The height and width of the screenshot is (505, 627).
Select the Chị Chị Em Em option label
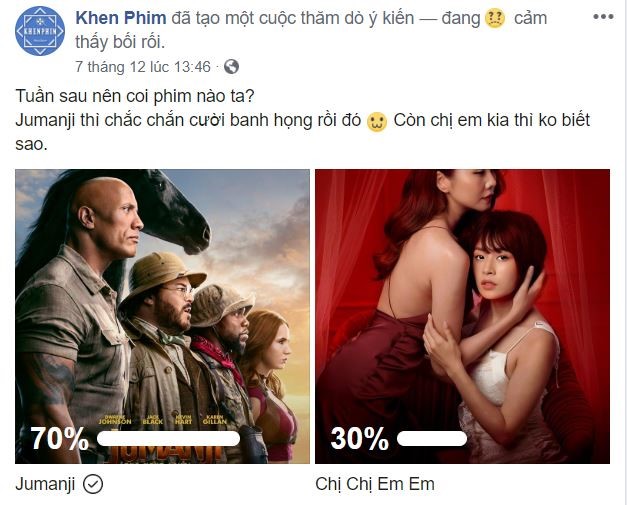tap(375, 484)
